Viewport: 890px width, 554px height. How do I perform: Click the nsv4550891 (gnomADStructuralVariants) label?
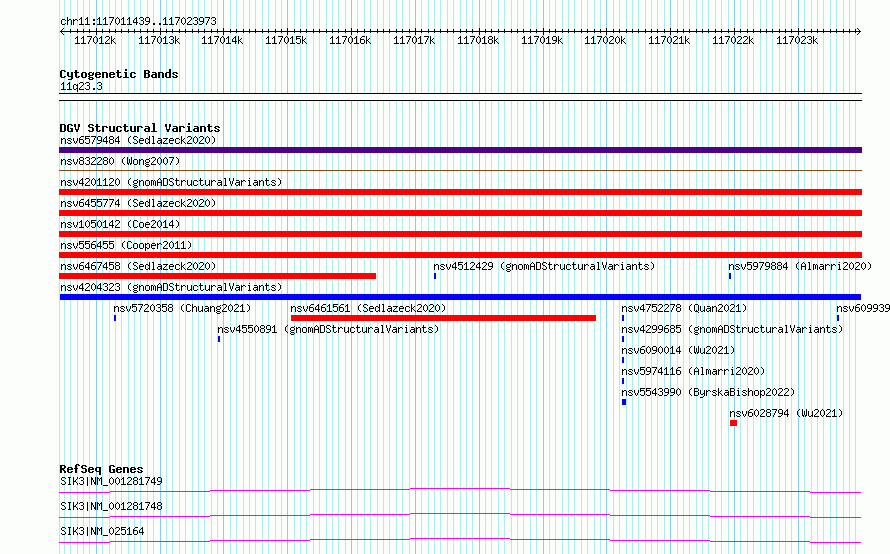tap(328, 329)
